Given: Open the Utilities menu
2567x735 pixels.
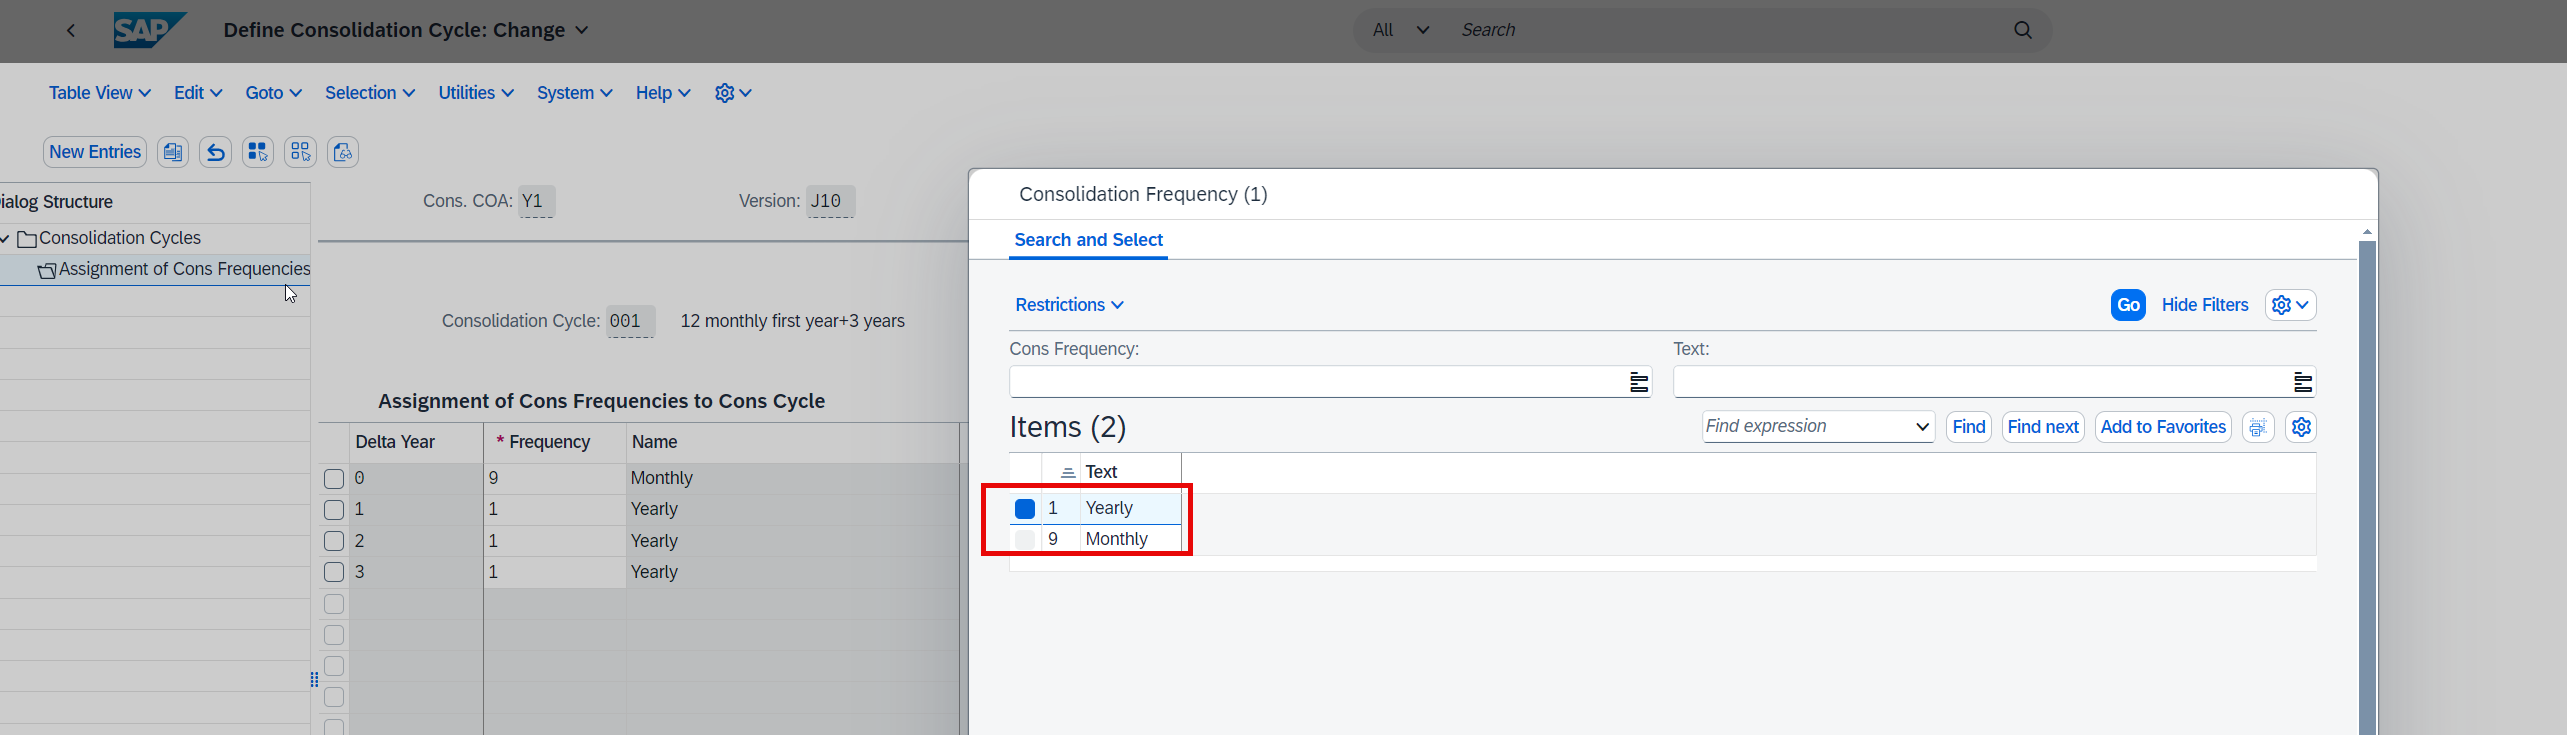Looking at the screenshot, I should coord(476,93).
